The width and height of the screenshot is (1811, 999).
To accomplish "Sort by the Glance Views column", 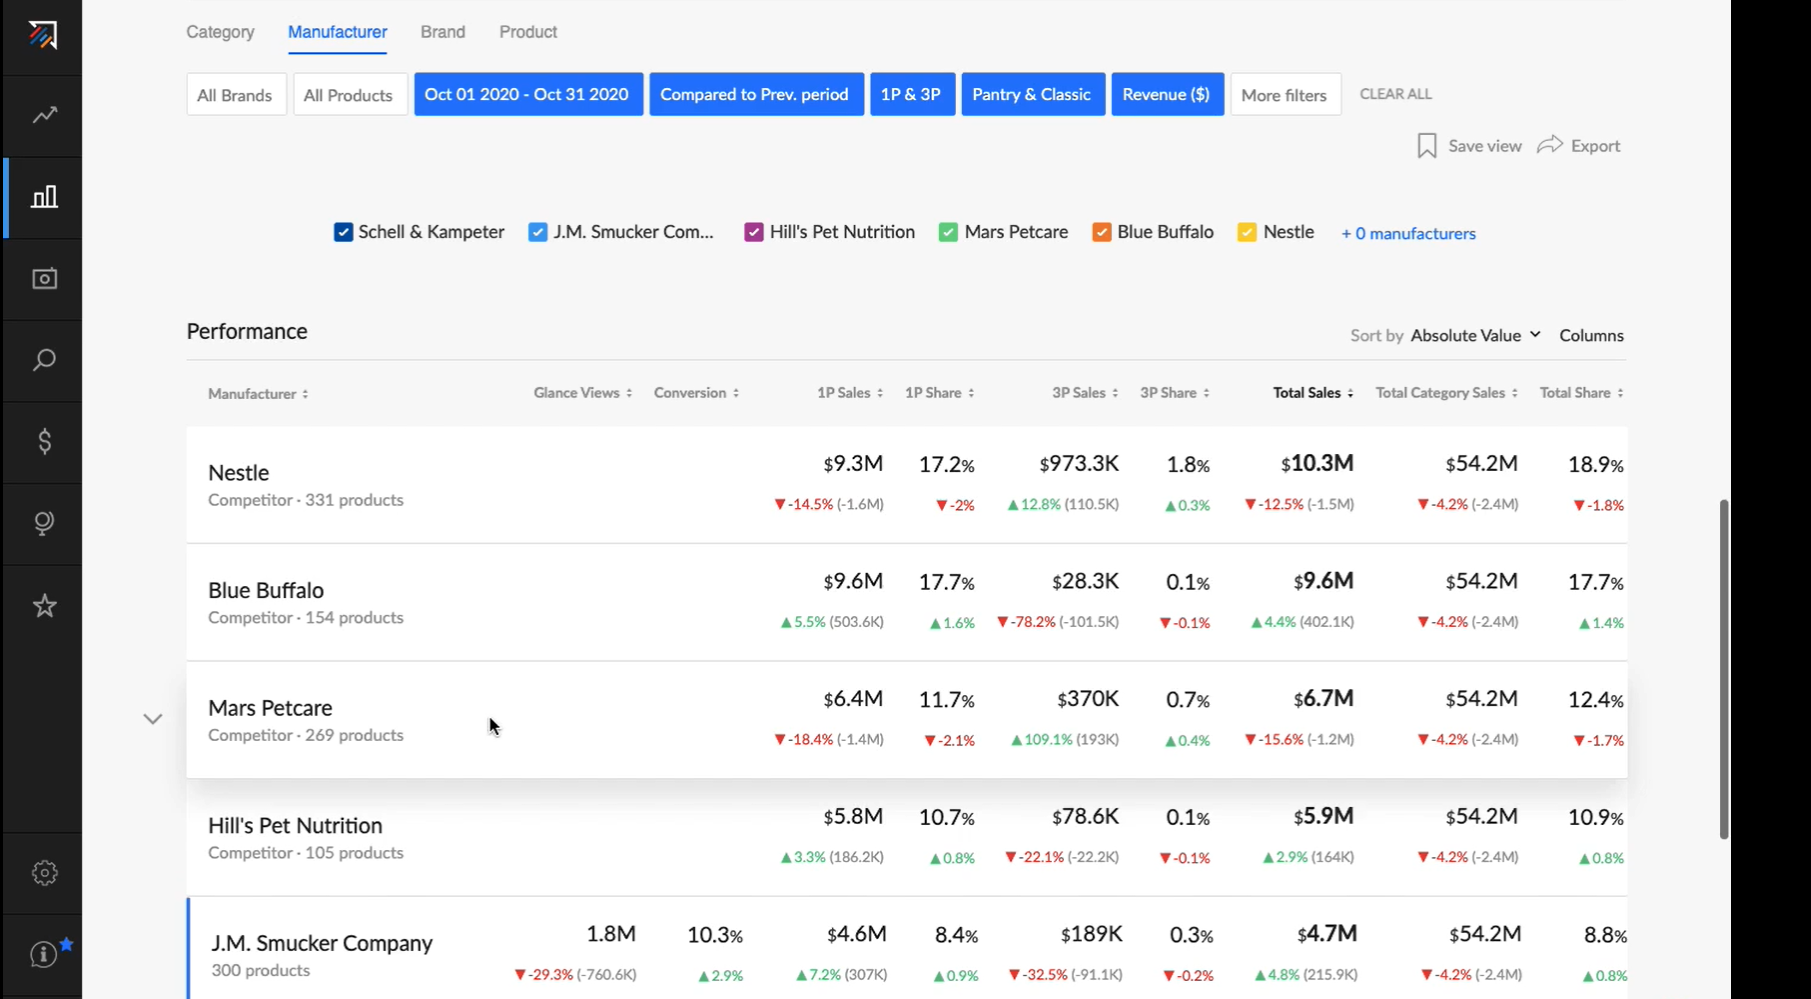I will coord(583,393).
